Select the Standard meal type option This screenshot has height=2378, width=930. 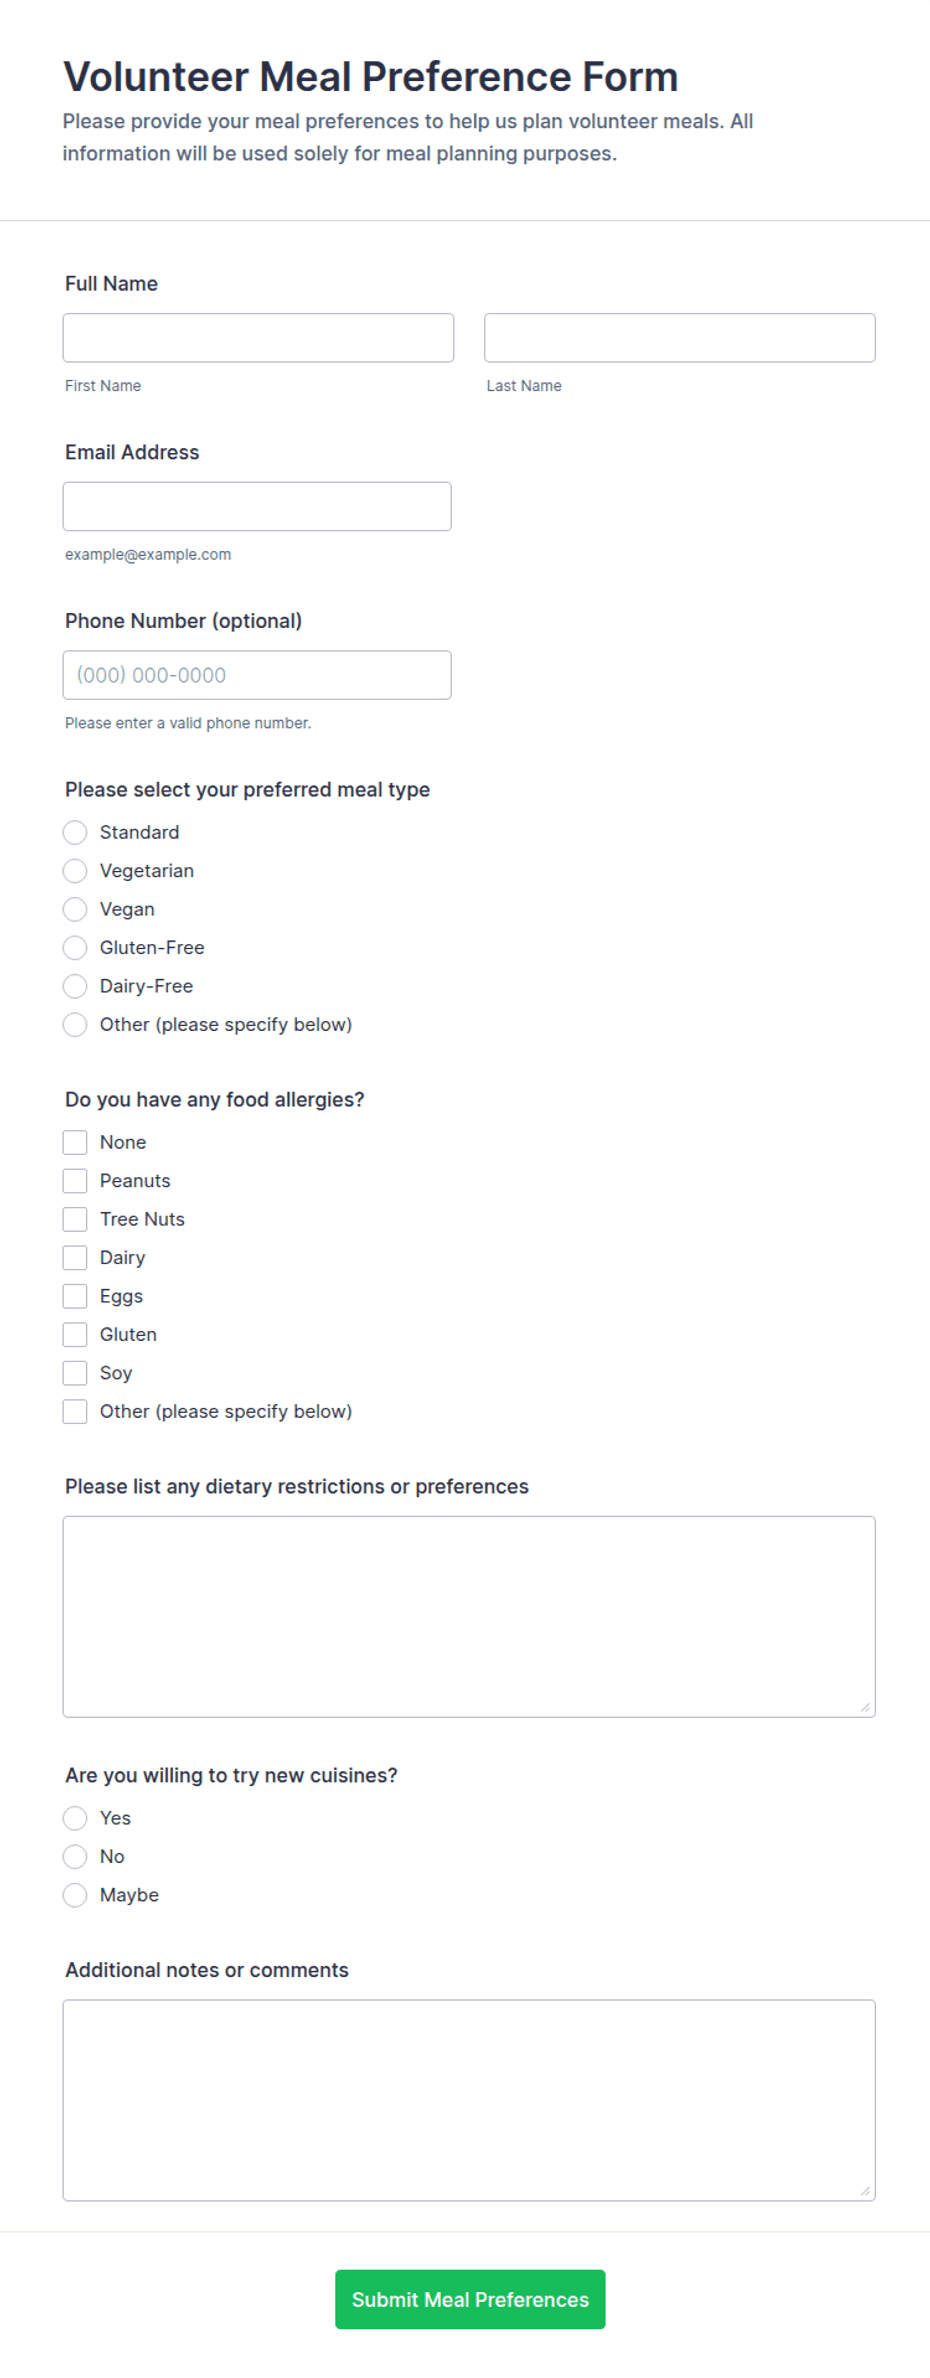75,832
